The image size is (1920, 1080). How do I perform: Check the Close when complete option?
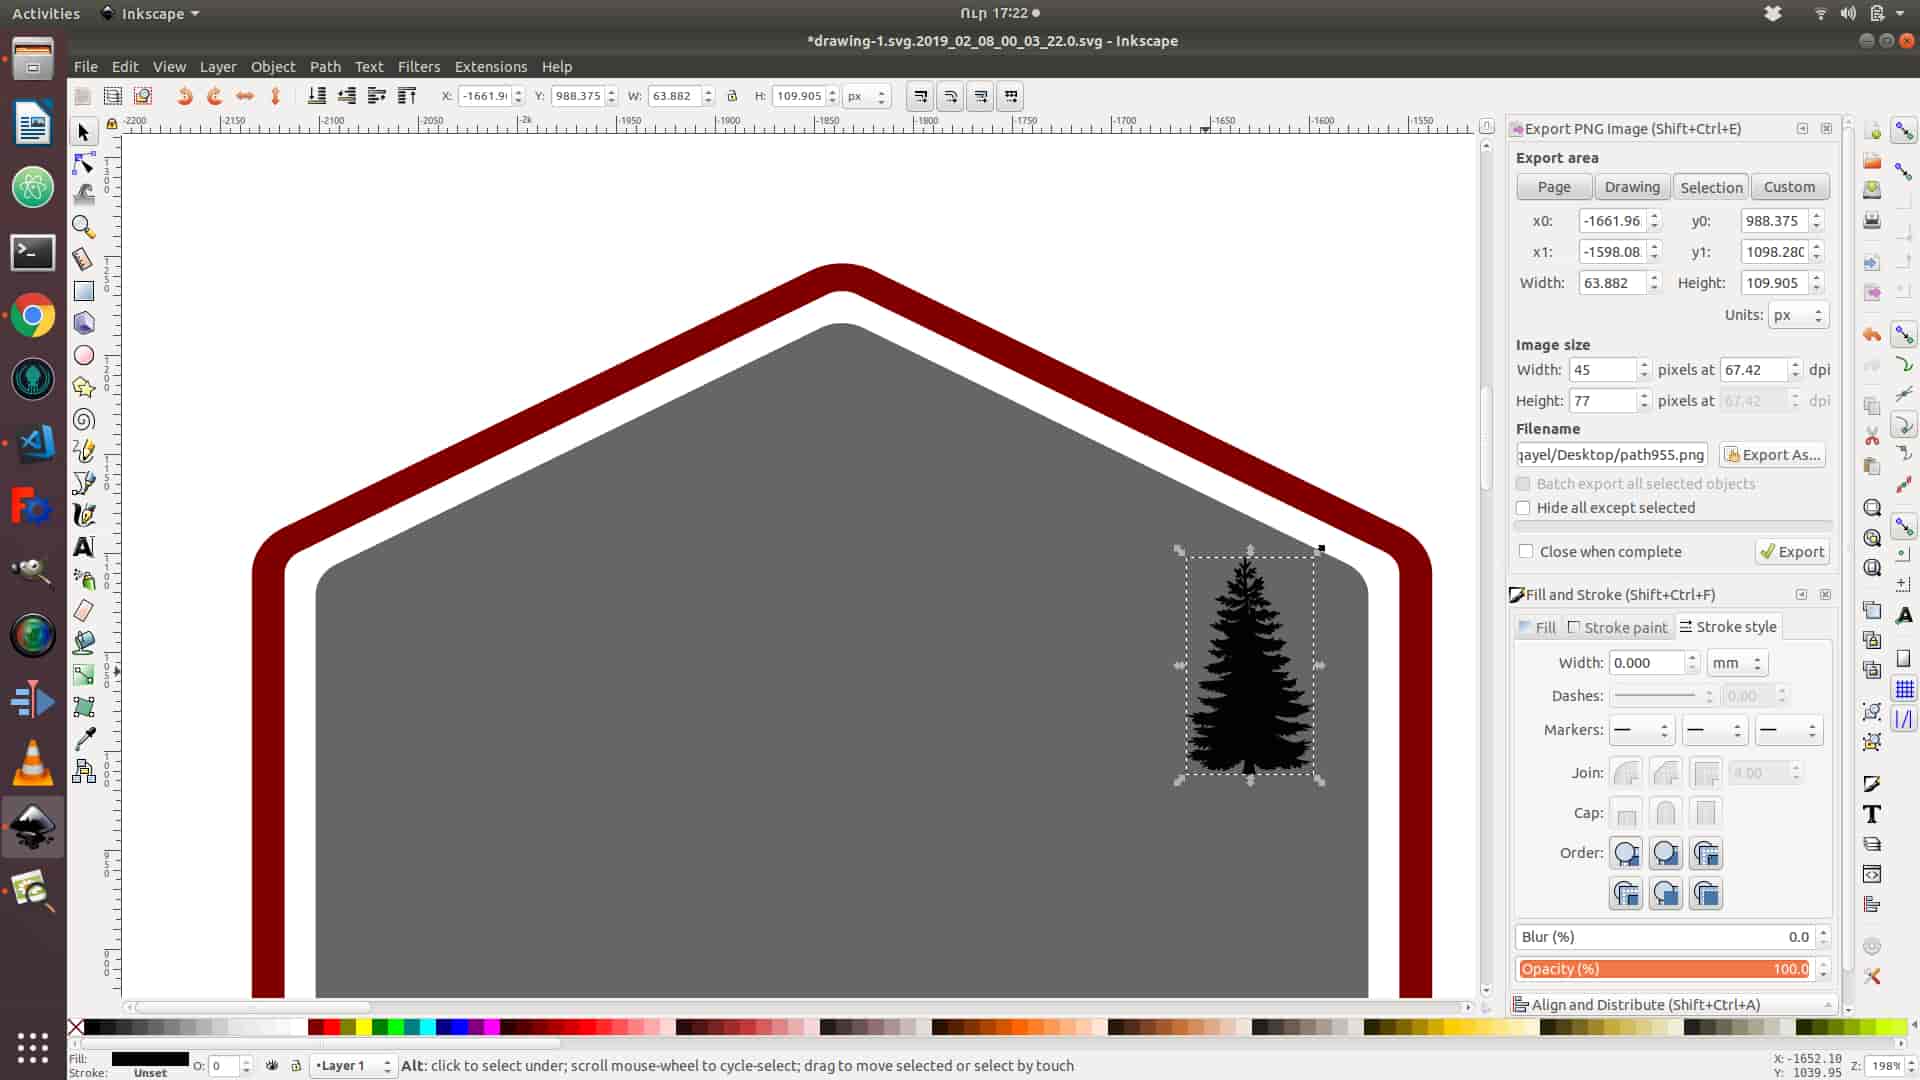click(x=1526, y=552)
